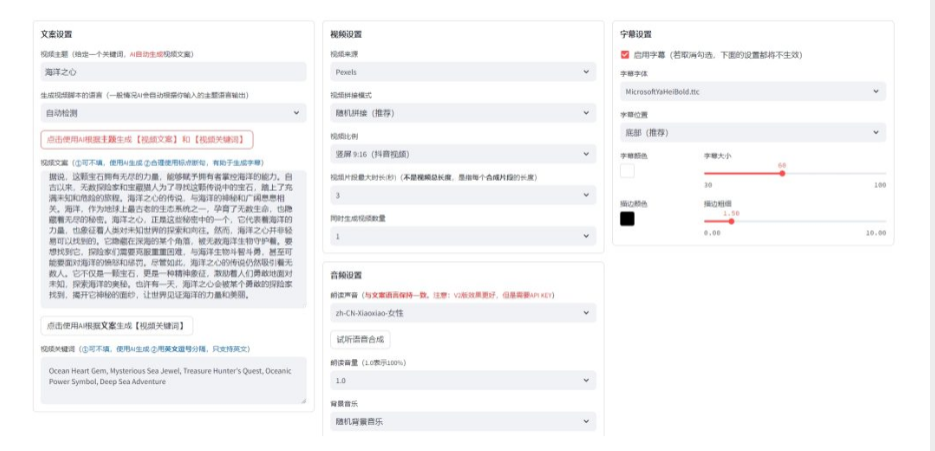Open the 视频拼接模式 dropdown showing 随机拼接

tap(462, 113)
